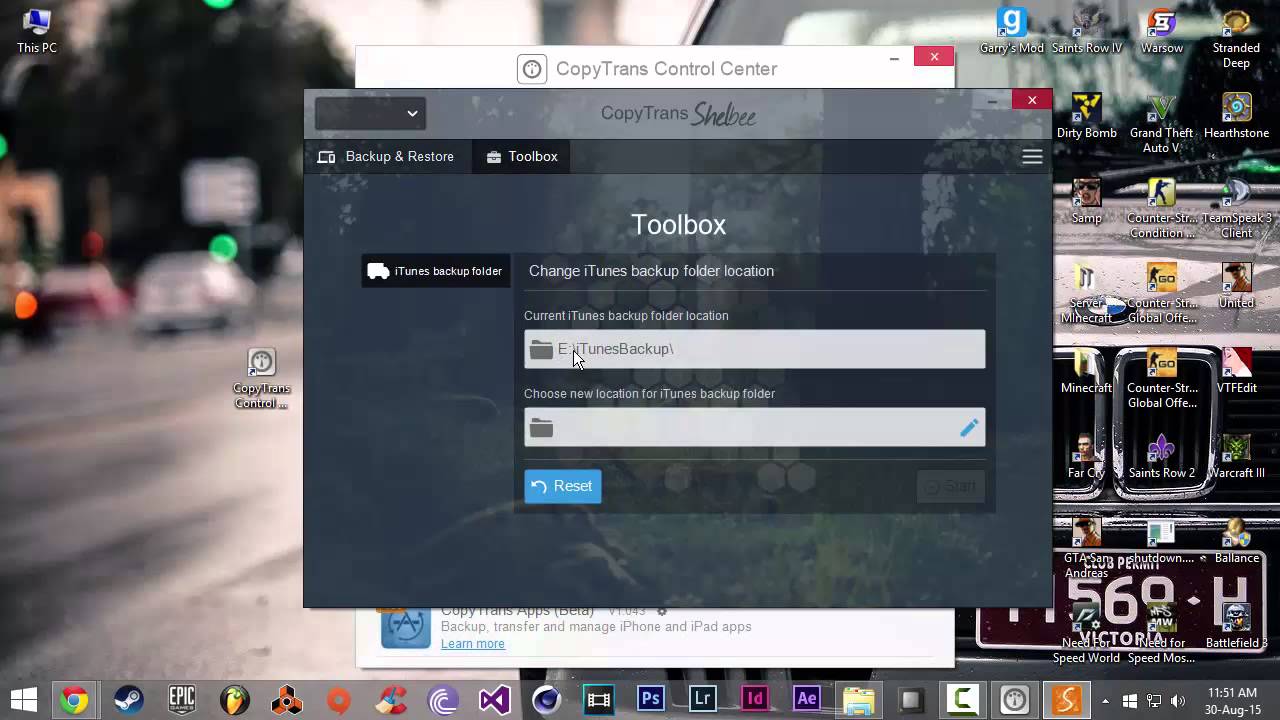Image resolution: width=1280 pixels, height=720 pixels.
Task: Launch Saints Row IV desktop shortcut
Action: [1087, 31]
